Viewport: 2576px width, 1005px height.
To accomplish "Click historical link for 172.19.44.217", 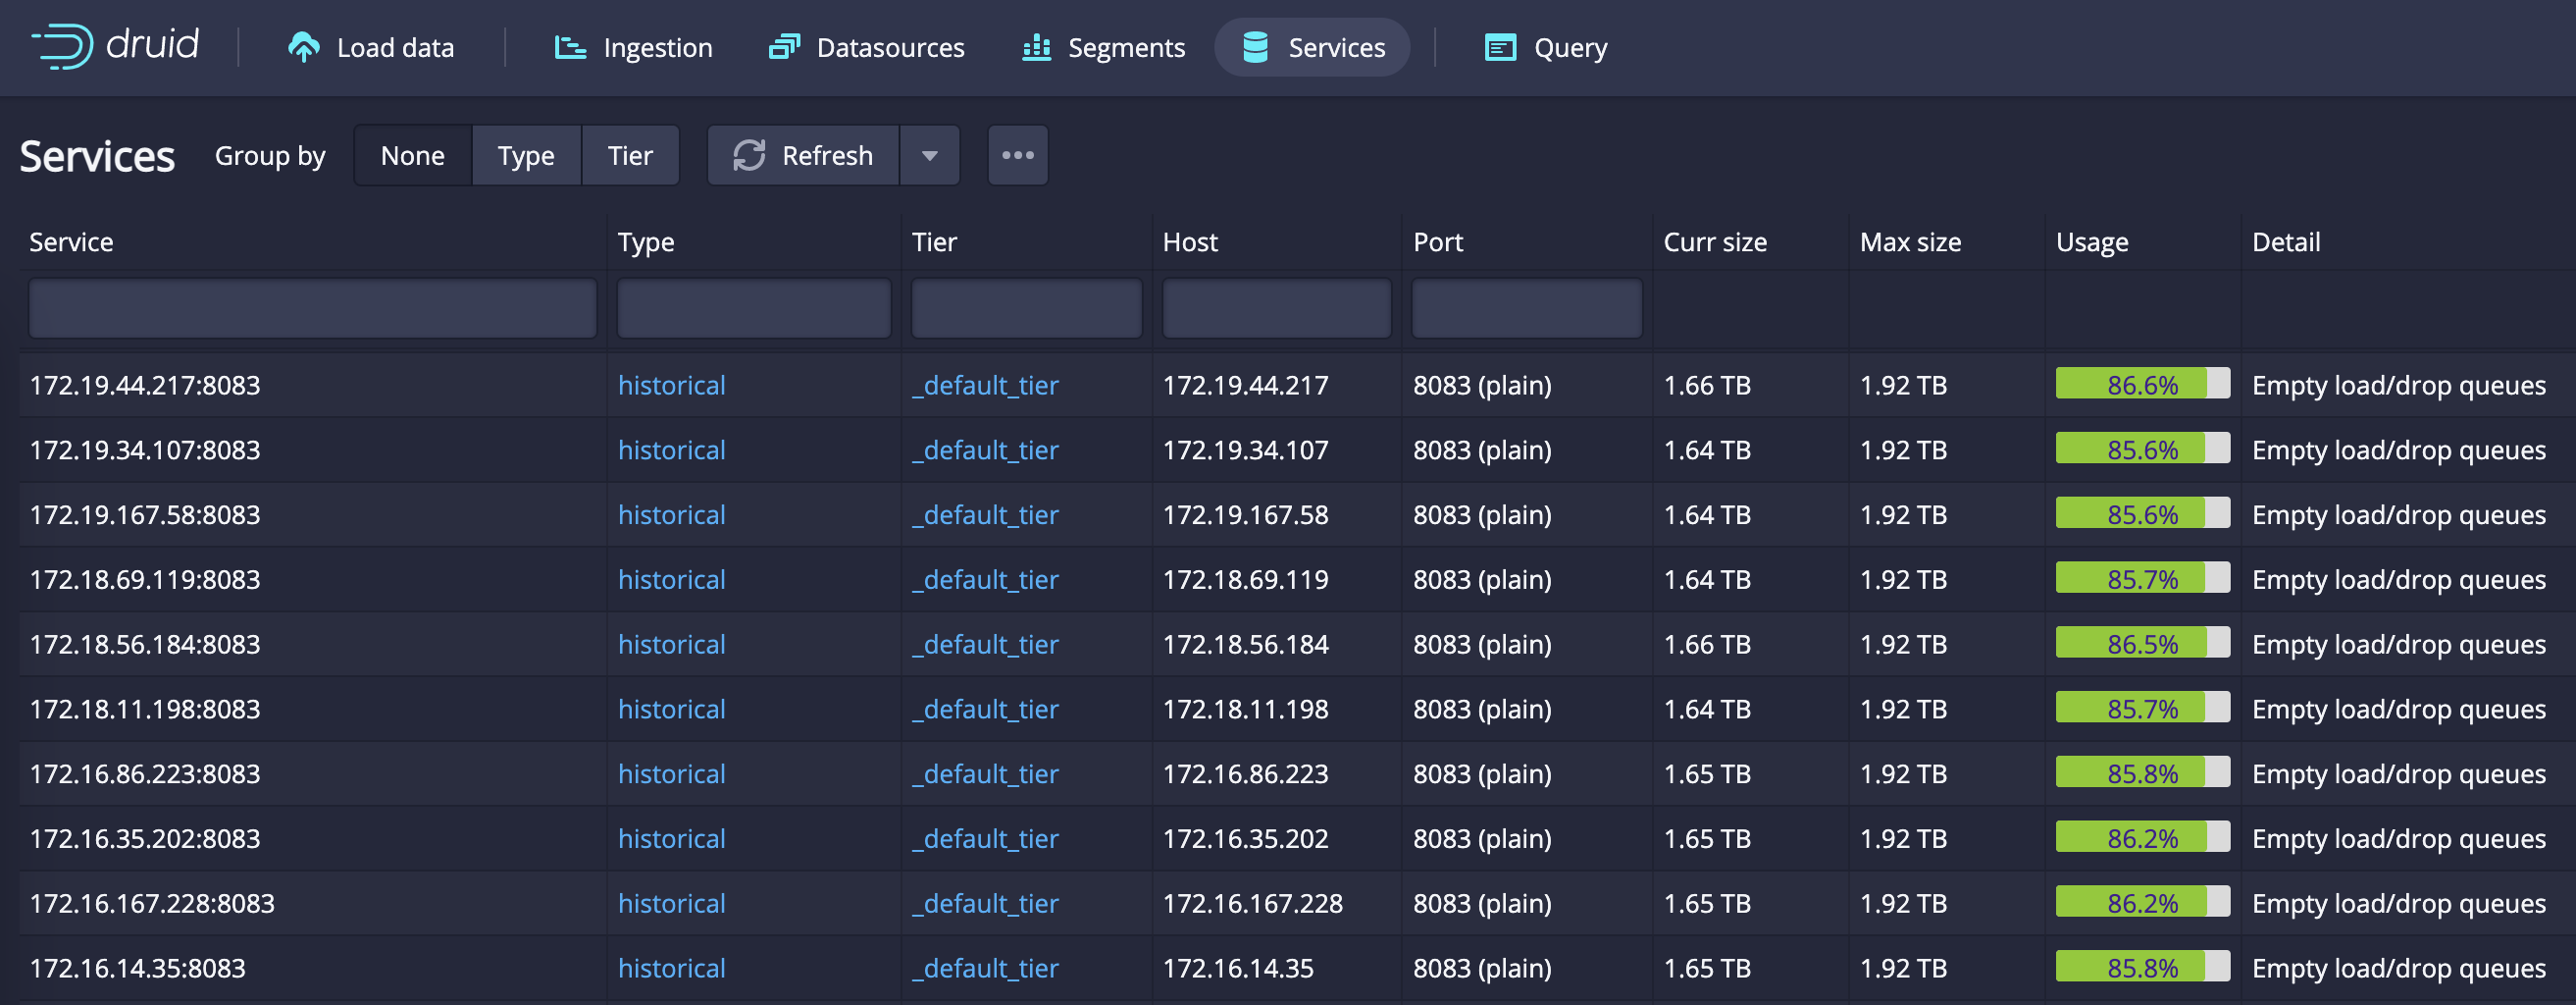I will point(671,385).
